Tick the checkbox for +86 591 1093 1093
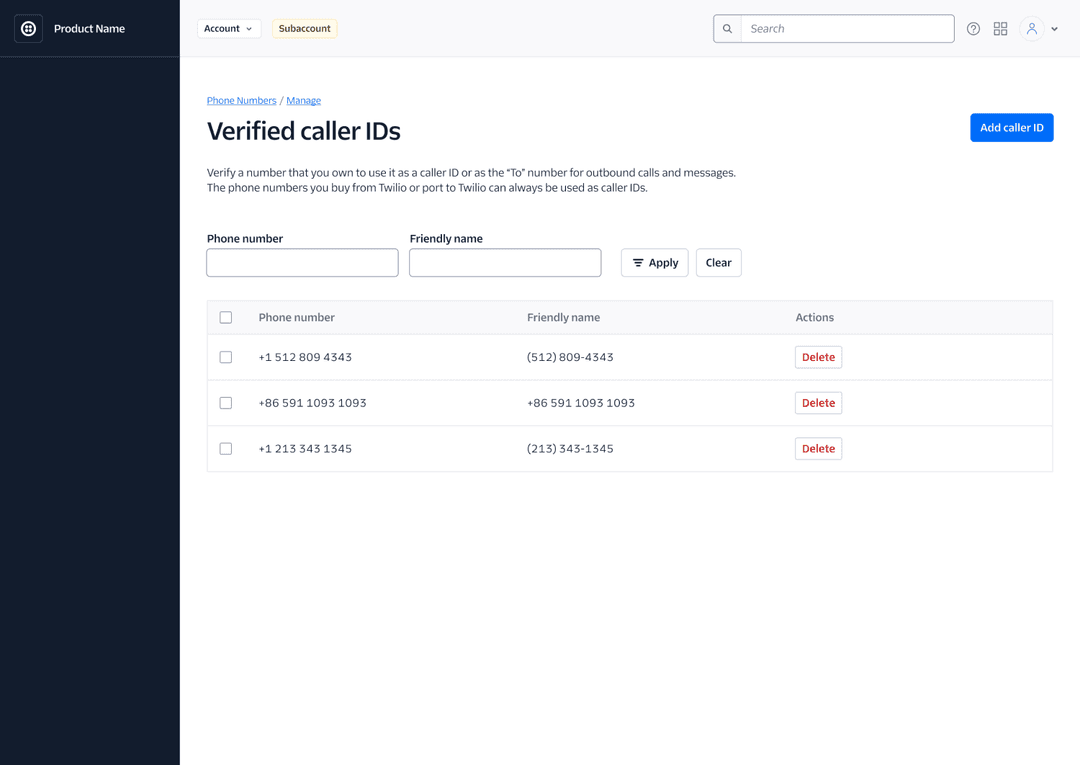 pyautogui.click(x=226, y=403)
